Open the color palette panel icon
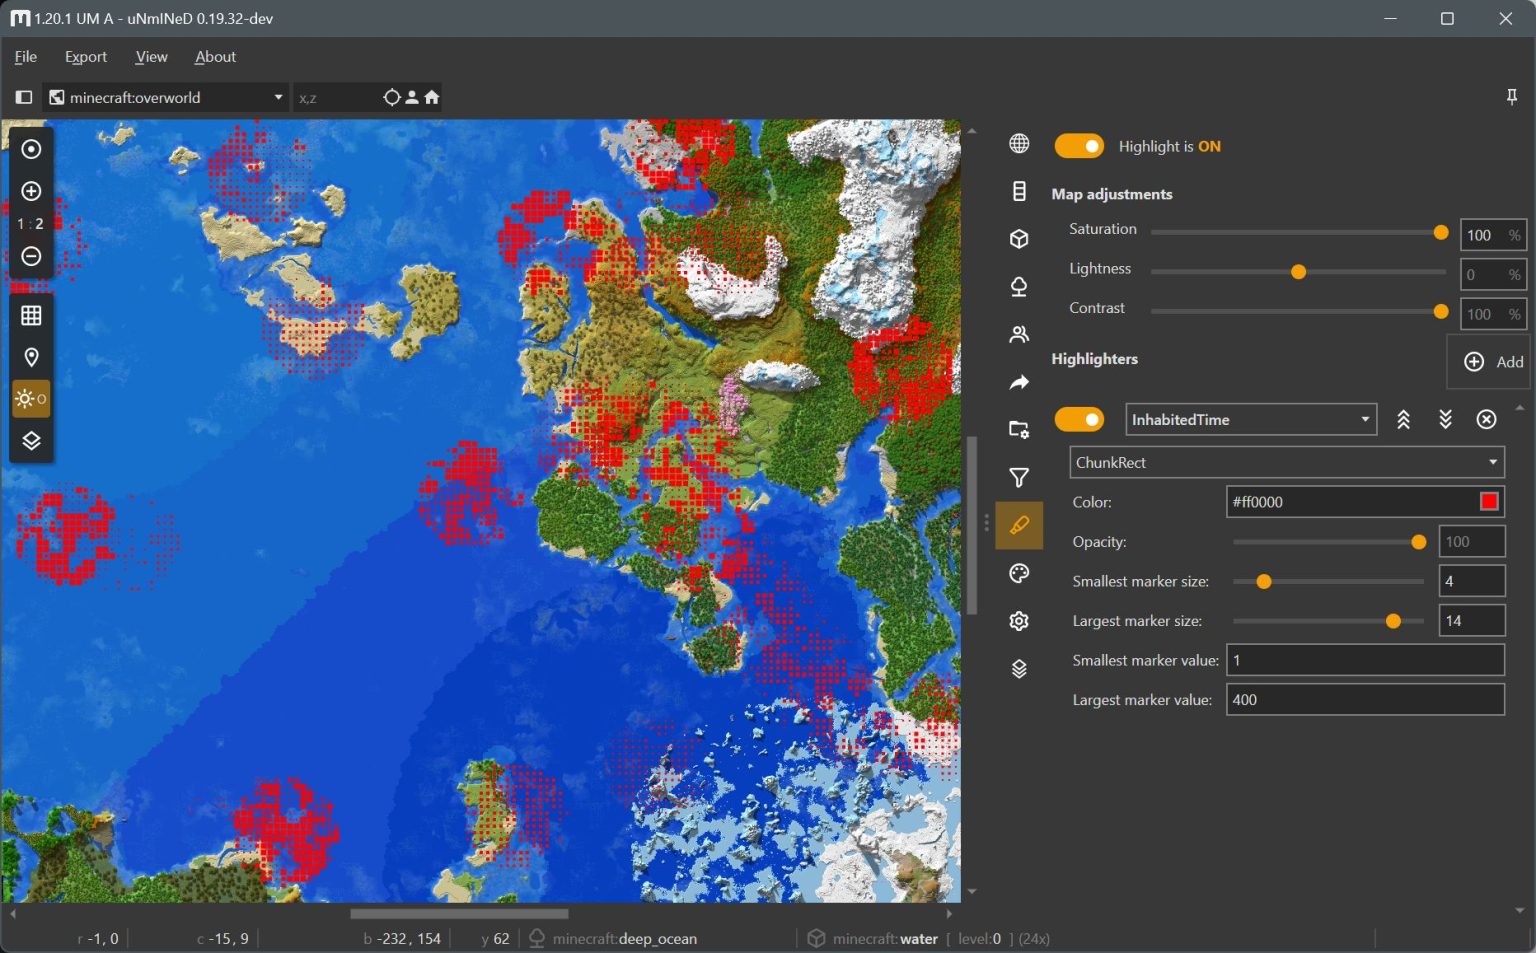1536x953 pixels. pos(1018,573)
